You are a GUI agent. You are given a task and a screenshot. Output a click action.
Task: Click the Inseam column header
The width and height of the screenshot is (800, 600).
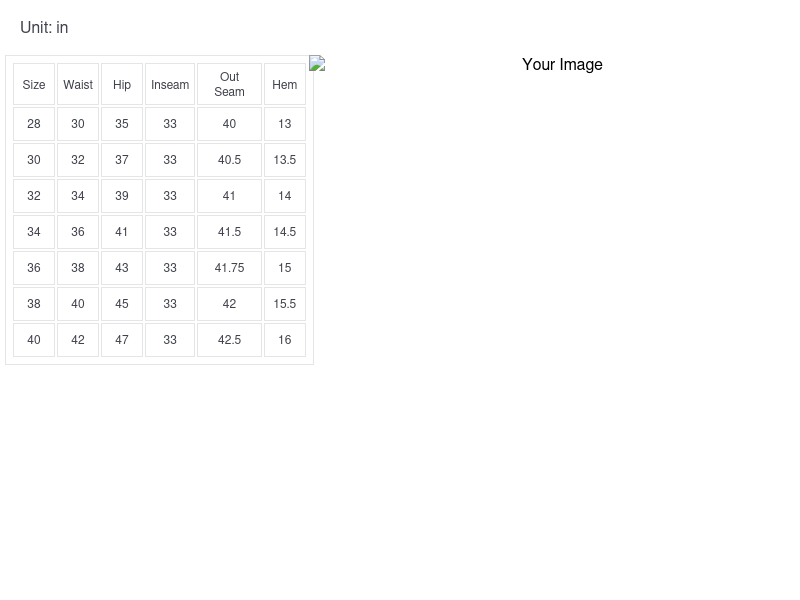(x=170, y=85)
